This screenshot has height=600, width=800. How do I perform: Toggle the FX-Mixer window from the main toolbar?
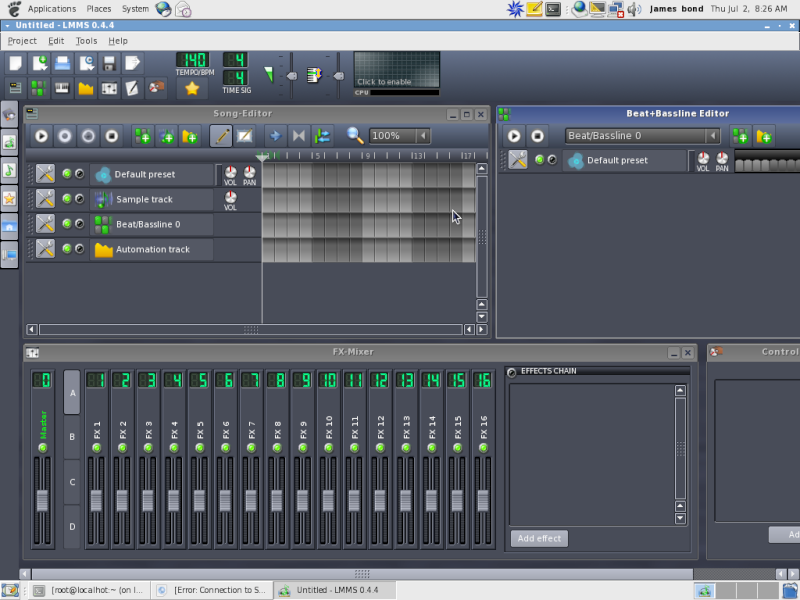coord(109,88)
